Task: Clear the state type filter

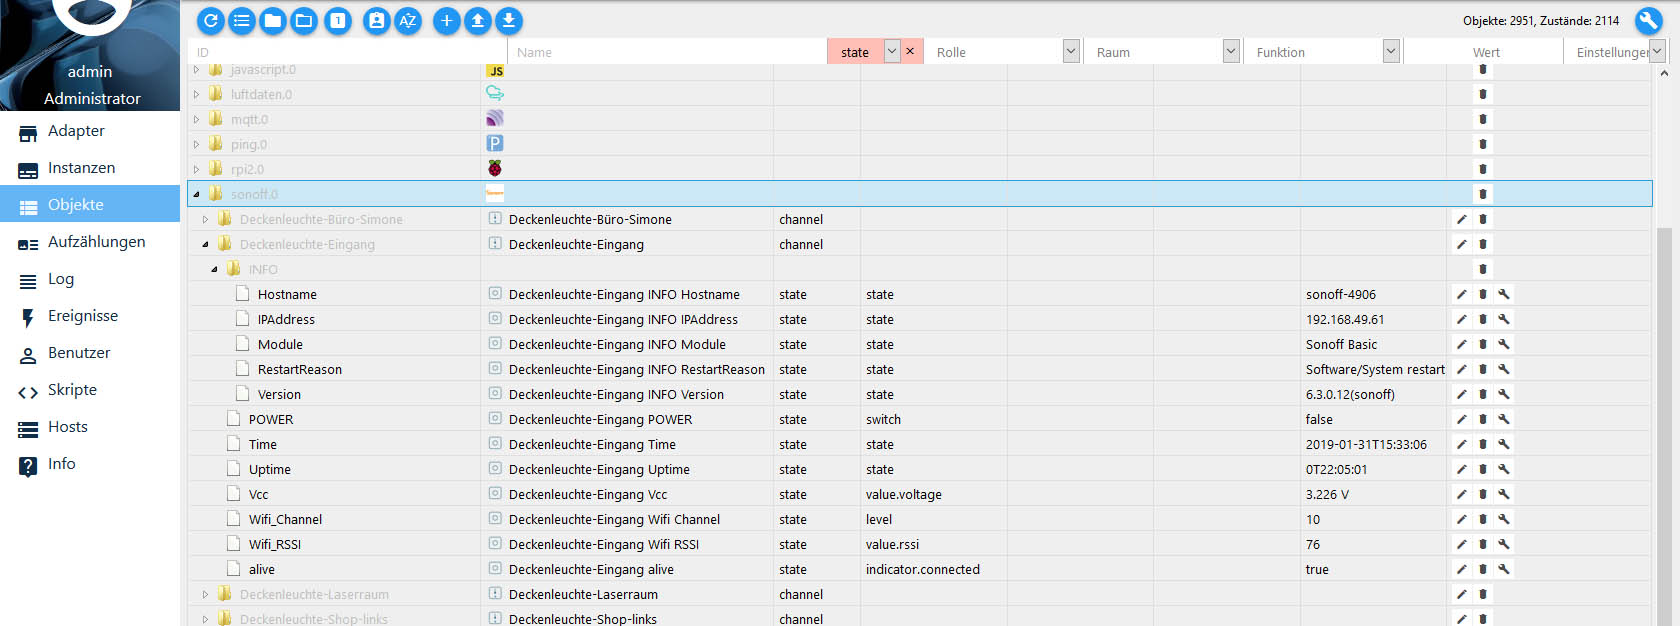Action: pyautogui.click(x=910, y=52)
